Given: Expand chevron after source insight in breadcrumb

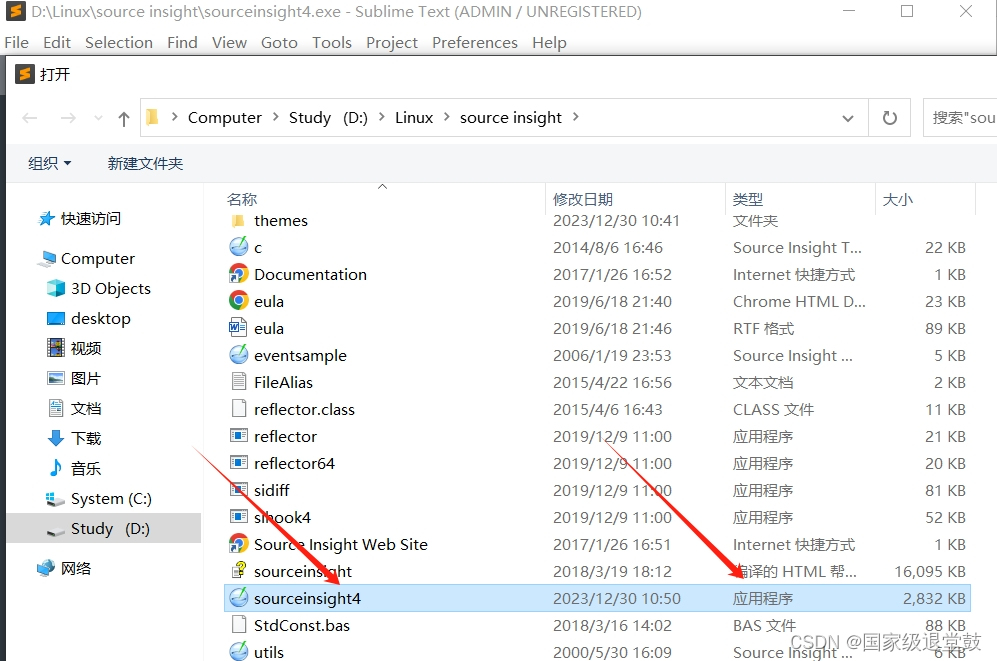Looking at the screenshot, I should (575, 117).
